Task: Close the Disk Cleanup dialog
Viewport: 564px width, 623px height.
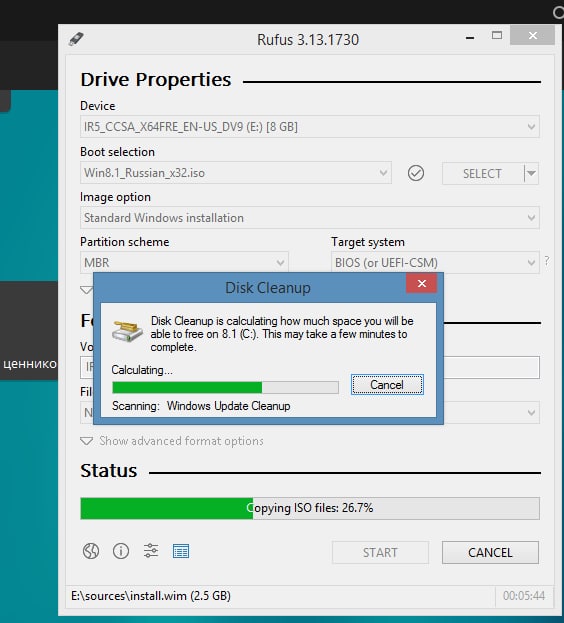Action: coord(422,283)
